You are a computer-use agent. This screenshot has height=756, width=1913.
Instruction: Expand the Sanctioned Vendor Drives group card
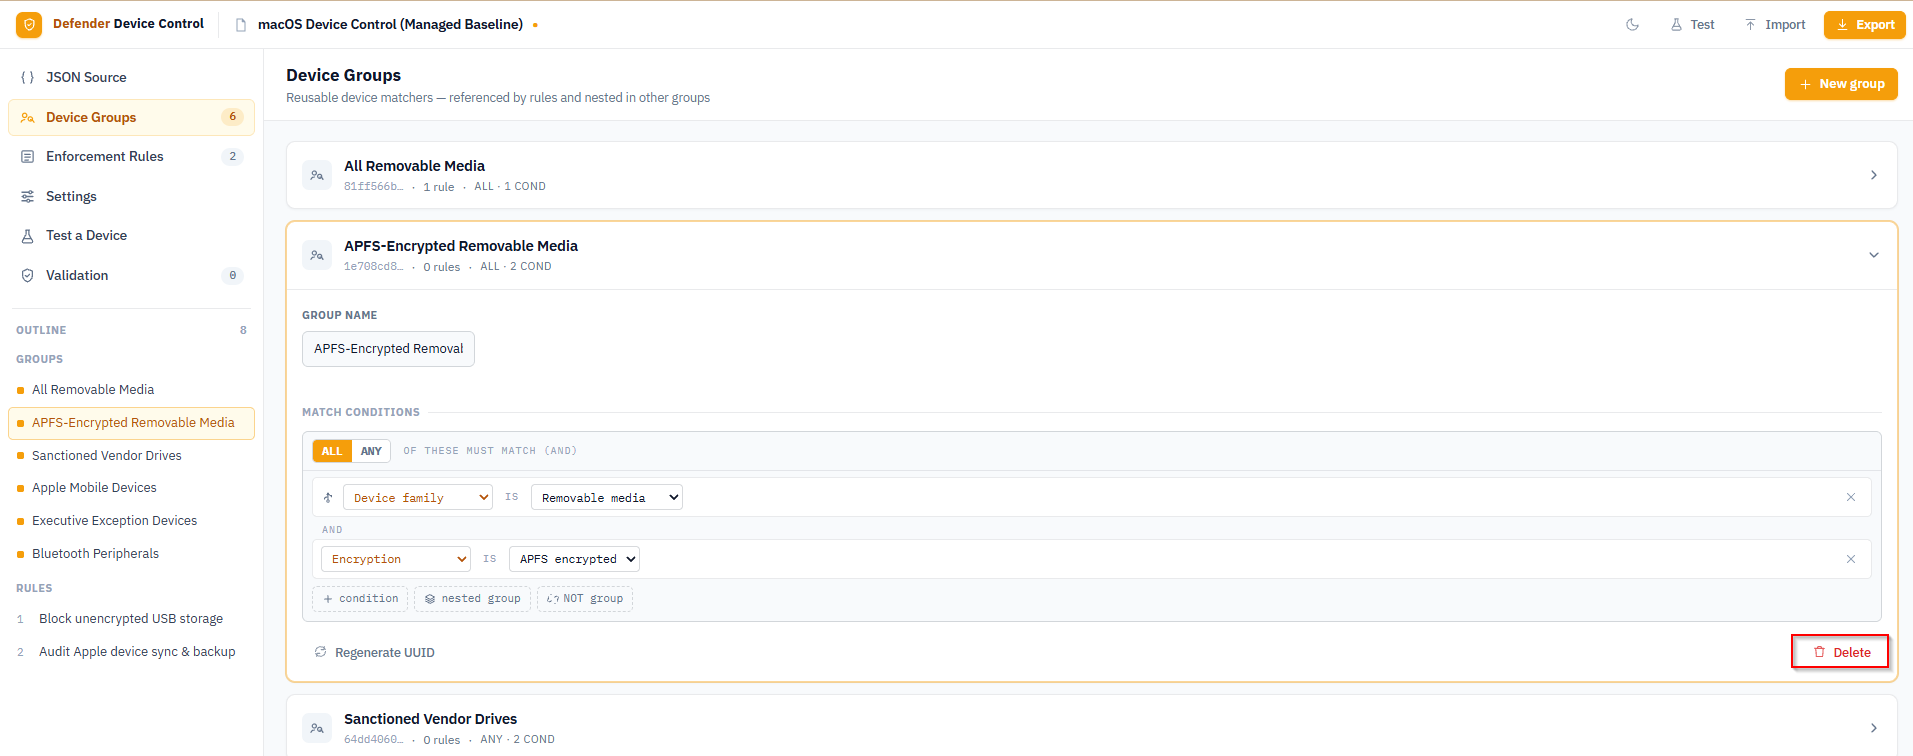click(x=1874, y=728)
